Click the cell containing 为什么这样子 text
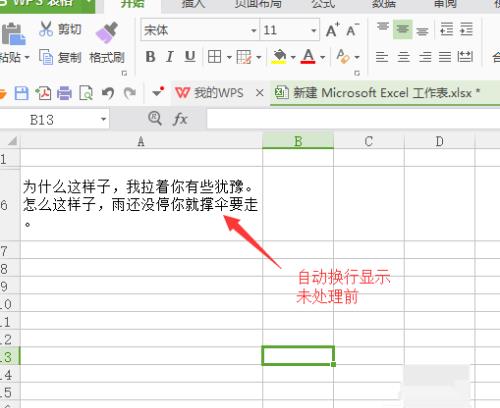500x408 pixels. click(141, 204)
